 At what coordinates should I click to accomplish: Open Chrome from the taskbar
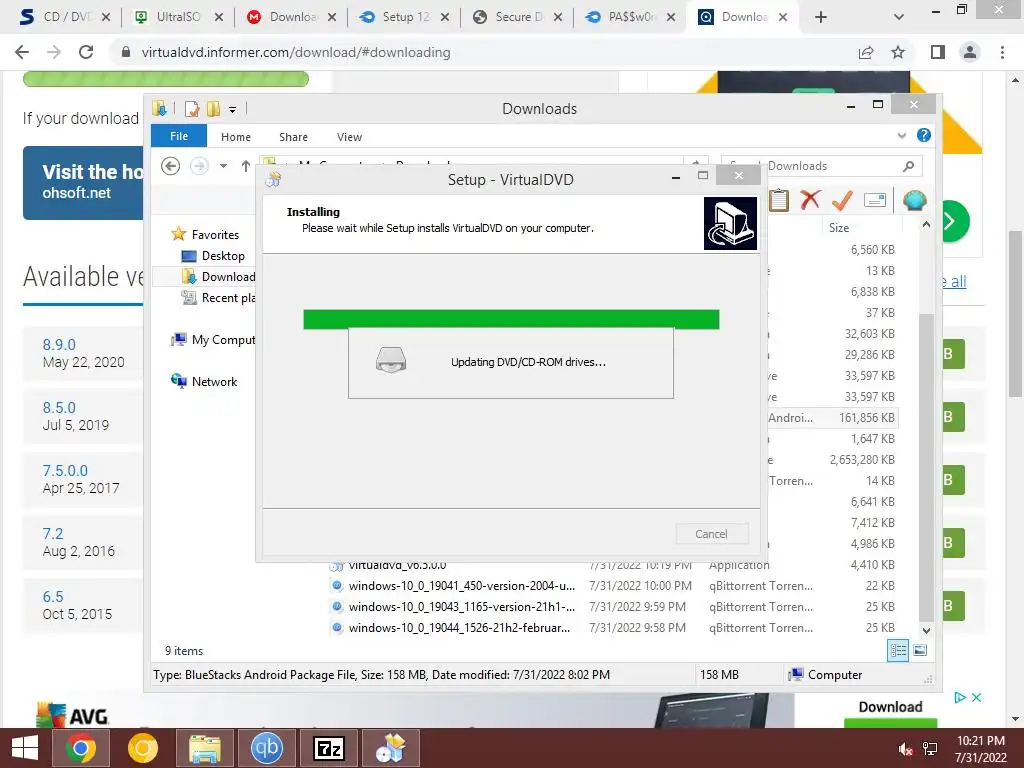(80, 748)
